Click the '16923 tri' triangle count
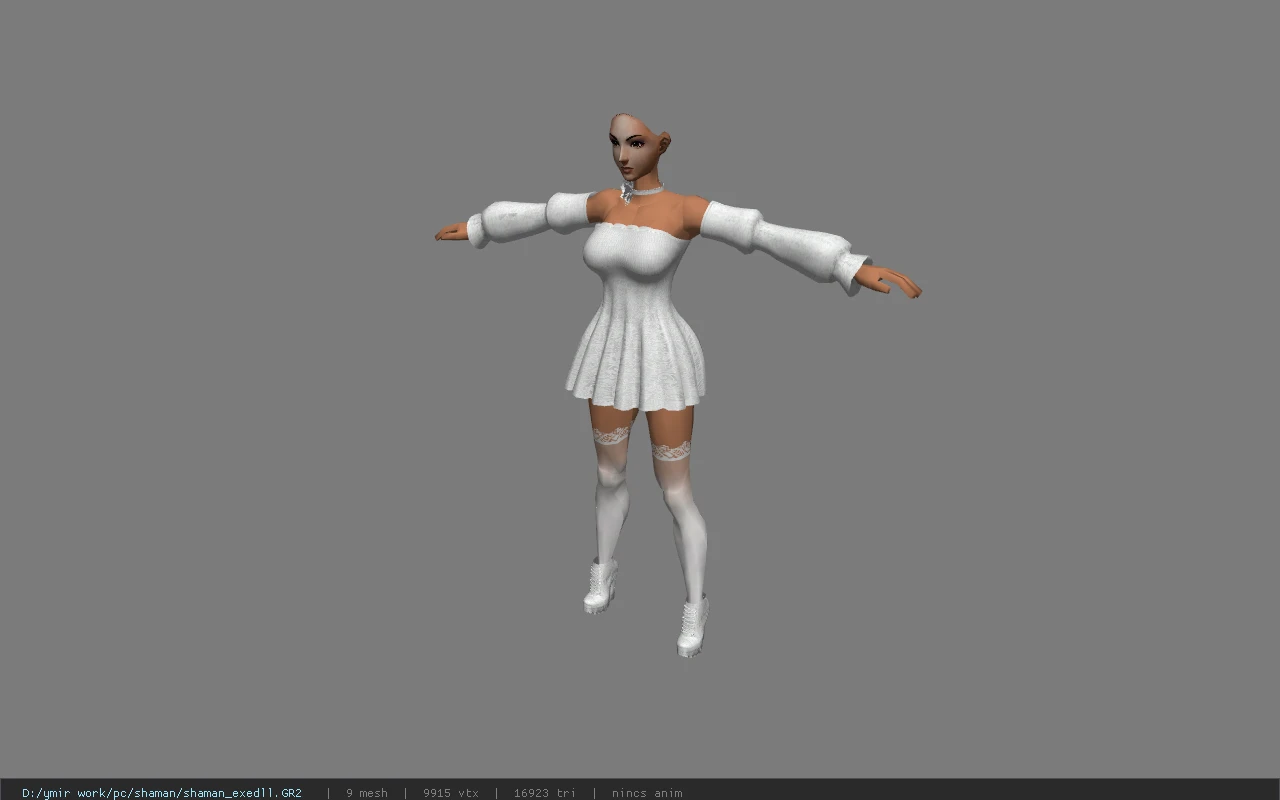The width and height of the screenshot is (1280, 800). pos(545,793)
